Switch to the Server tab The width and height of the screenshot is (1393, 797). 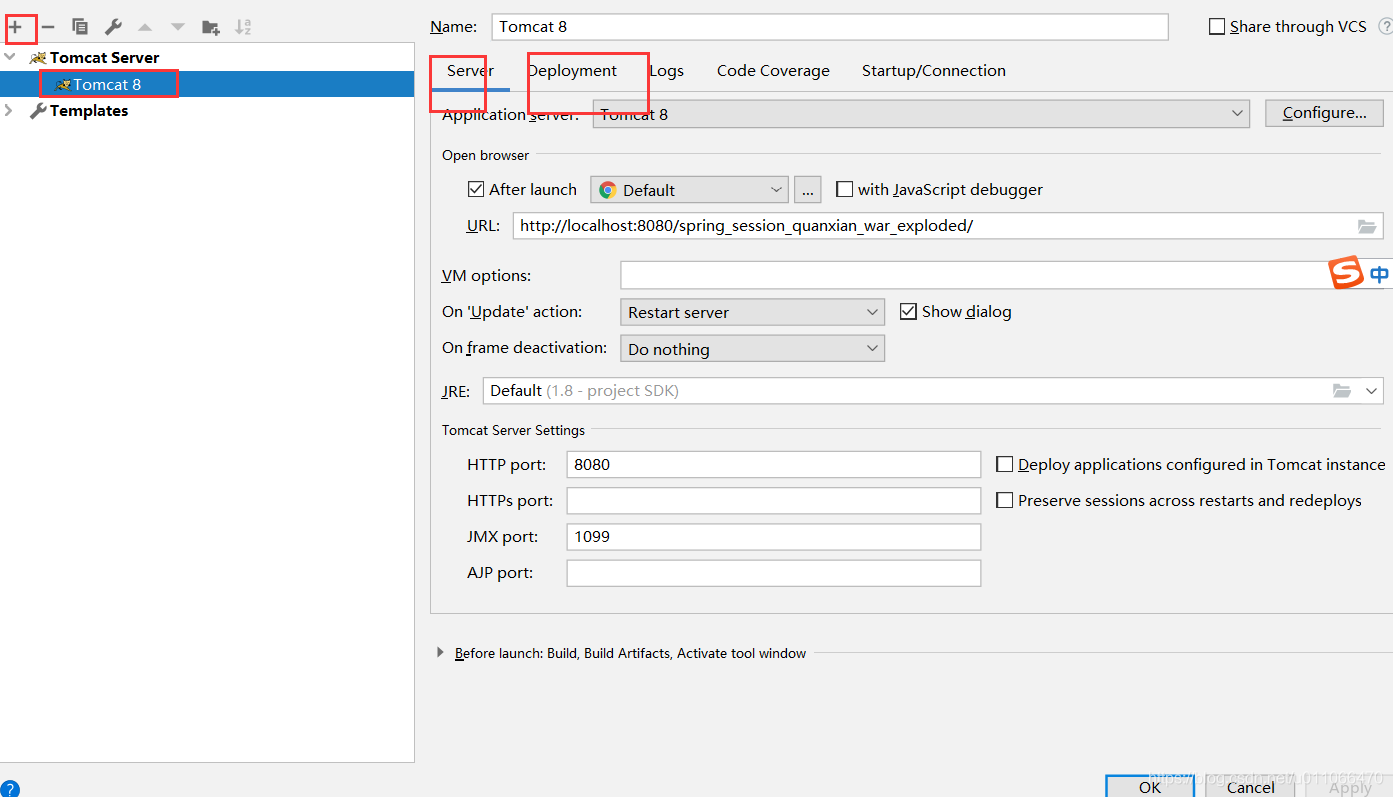(470, 71)
